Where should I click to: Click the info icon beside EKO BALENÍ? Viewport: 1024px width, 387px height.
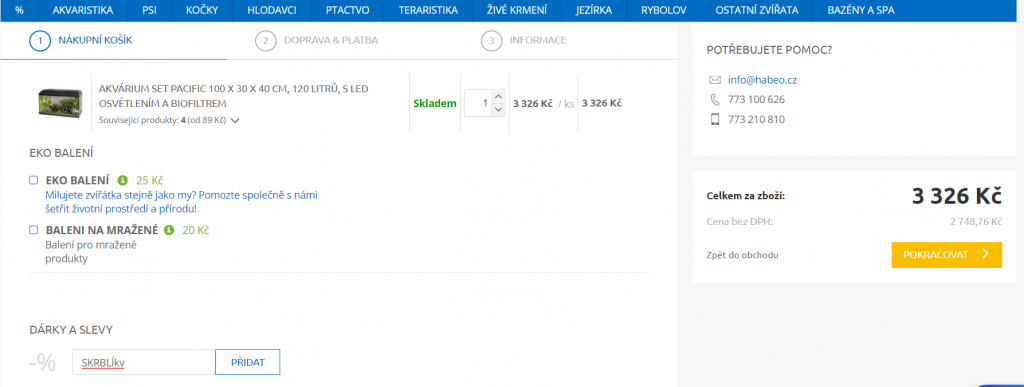[x=122, y=180]
